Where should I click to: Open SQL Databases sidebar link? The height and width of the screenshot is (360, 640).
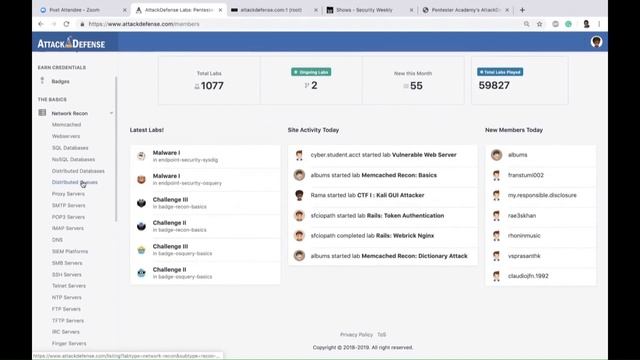point(70,148)
